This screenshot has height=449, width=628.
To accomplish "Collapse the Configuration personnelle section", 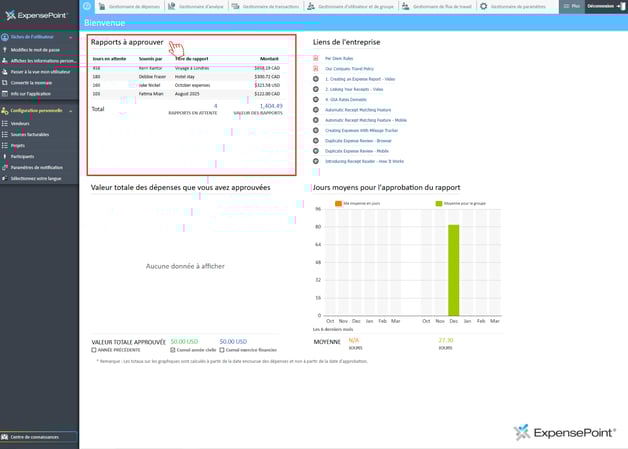I will point(70,111).
